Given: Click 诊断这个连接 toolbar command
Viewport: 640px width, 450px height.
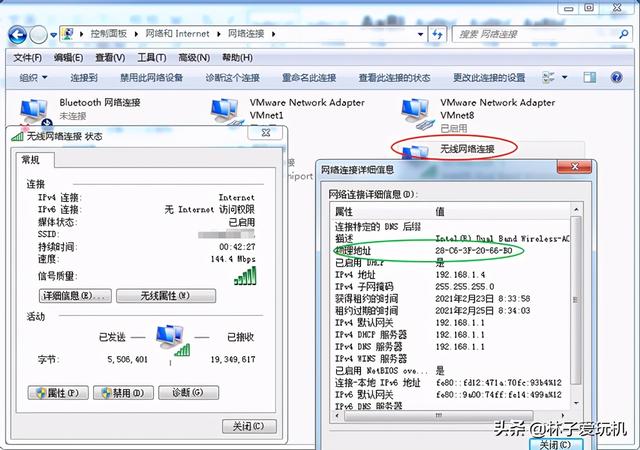Looking at the screenshot, I should pos(233,78).
